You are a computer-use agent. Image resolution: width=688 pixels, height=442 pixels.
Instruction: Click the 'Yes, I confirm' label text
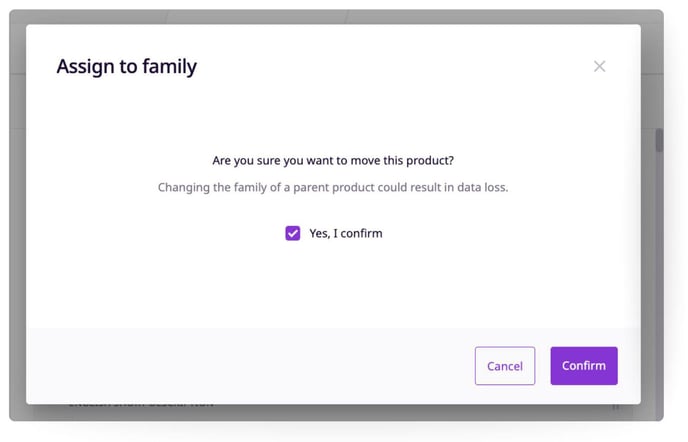346,233
